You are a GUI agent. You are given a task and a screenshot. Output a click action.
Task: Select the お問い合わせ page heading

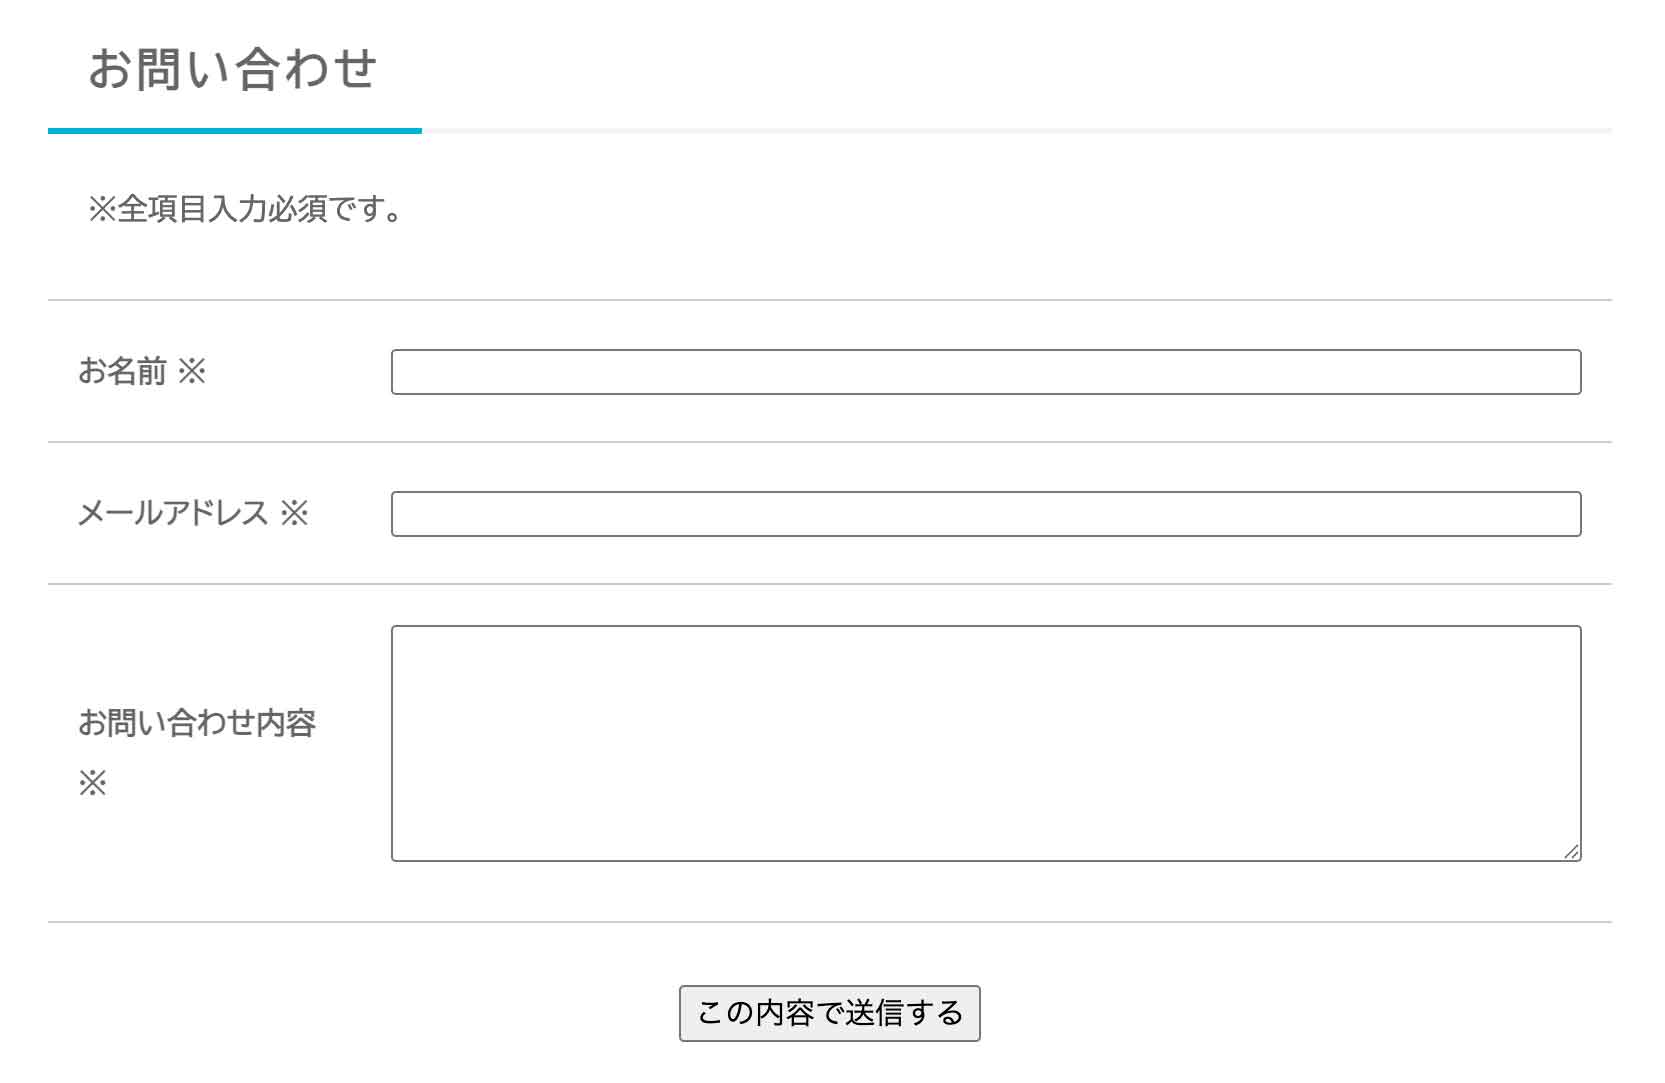coord(232,70)
